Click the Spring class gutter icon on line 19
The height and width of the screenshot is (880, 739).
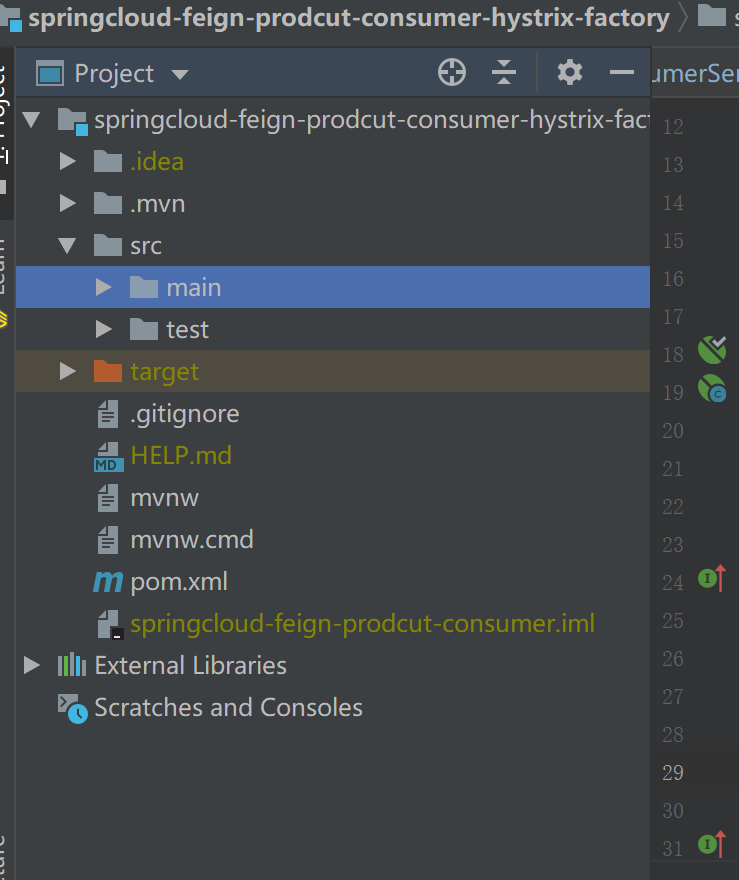click(712, 388)
